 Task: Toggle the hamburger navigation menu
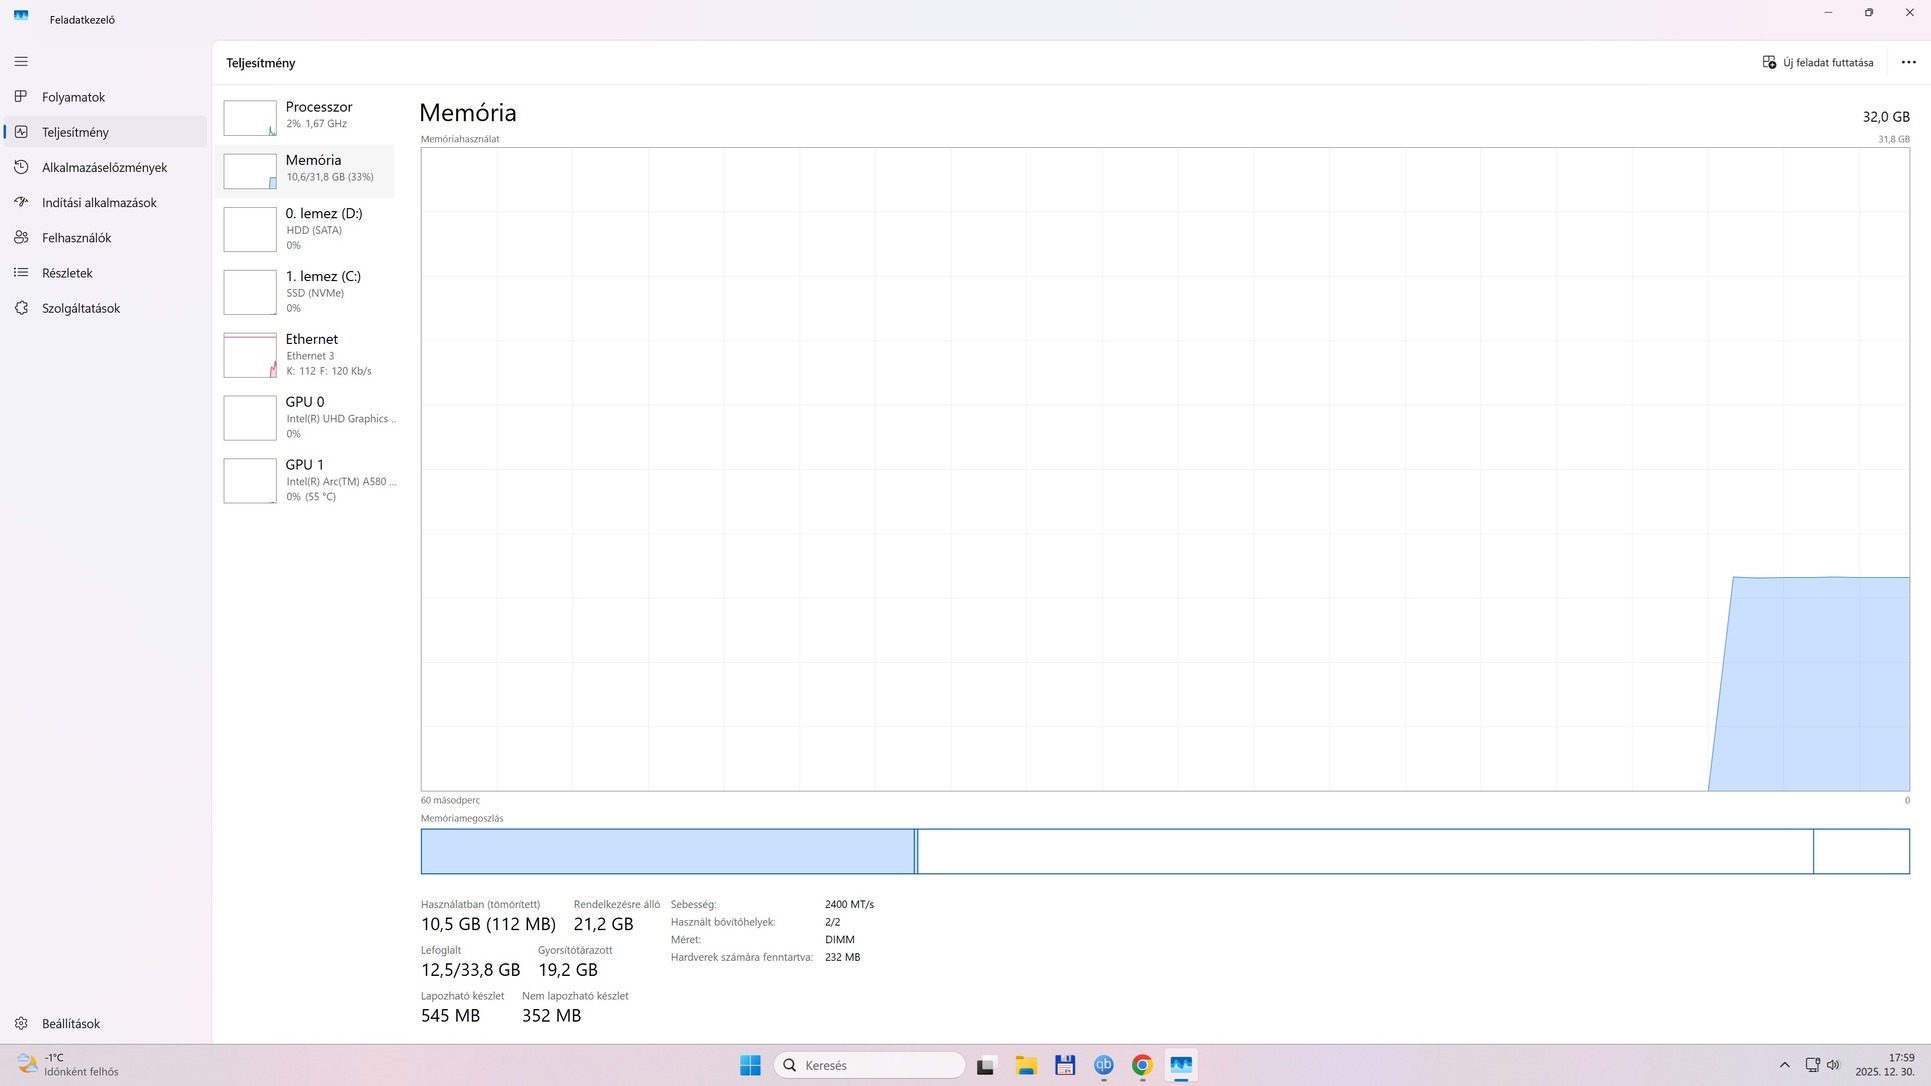(21, 62)
